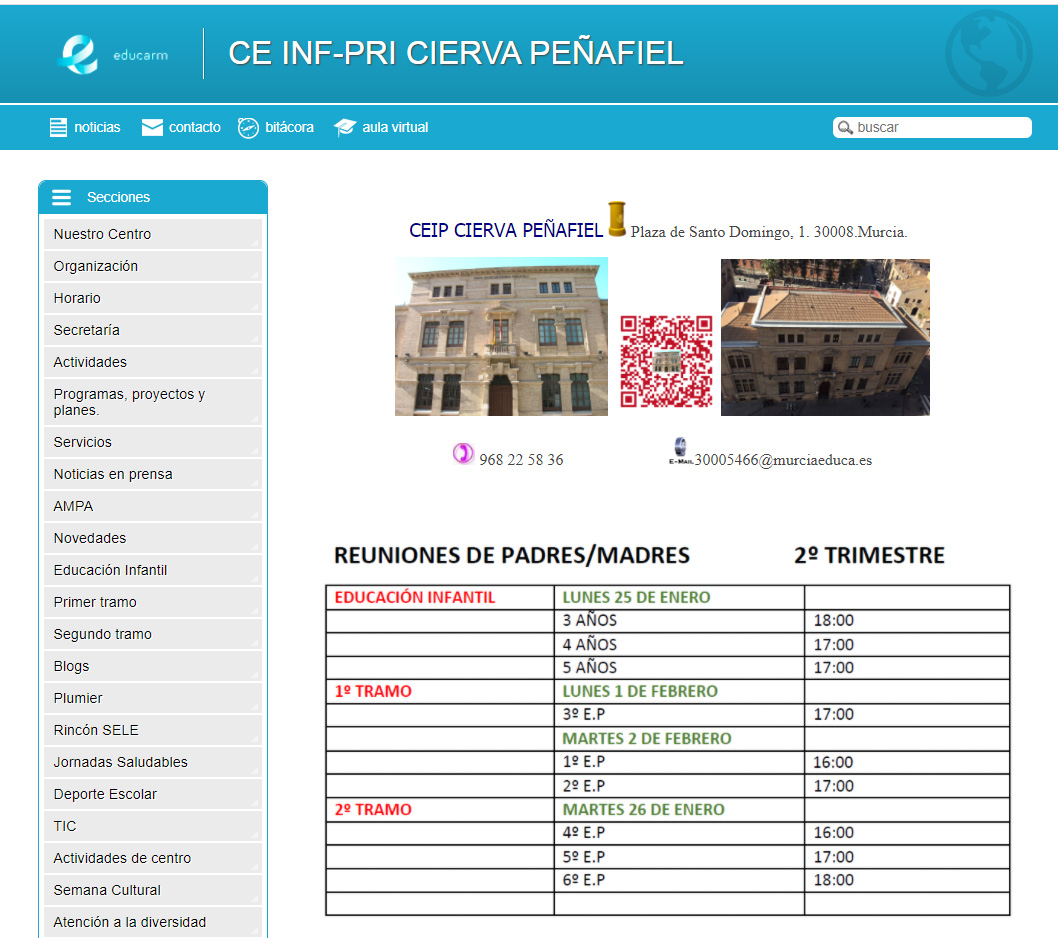The image size is (1058, 938).
Task: Toggle the Secciones hamburger menu icon
Action: [x=62, y=197]
